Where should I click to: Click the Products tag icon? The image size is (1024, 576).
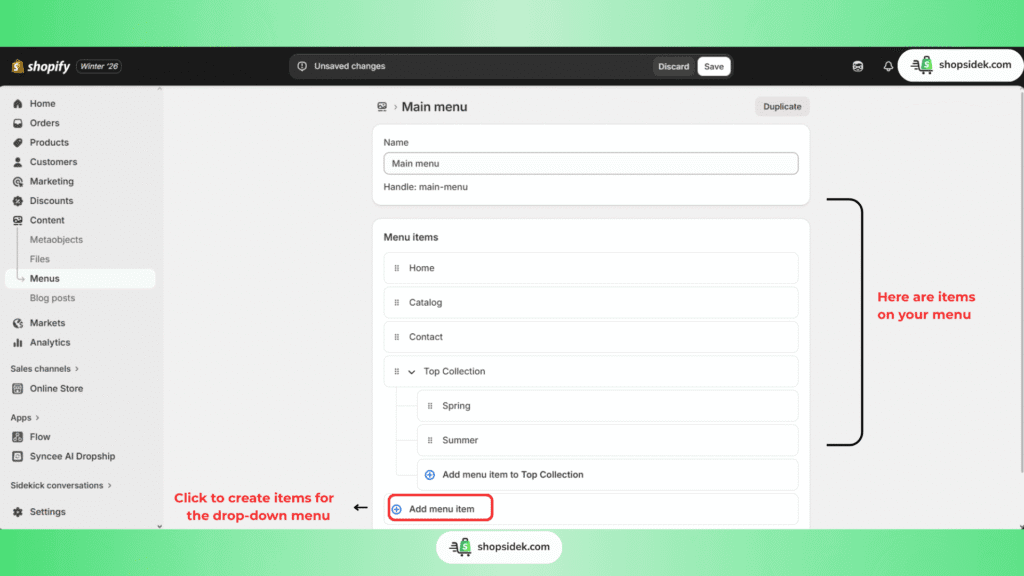18,143
